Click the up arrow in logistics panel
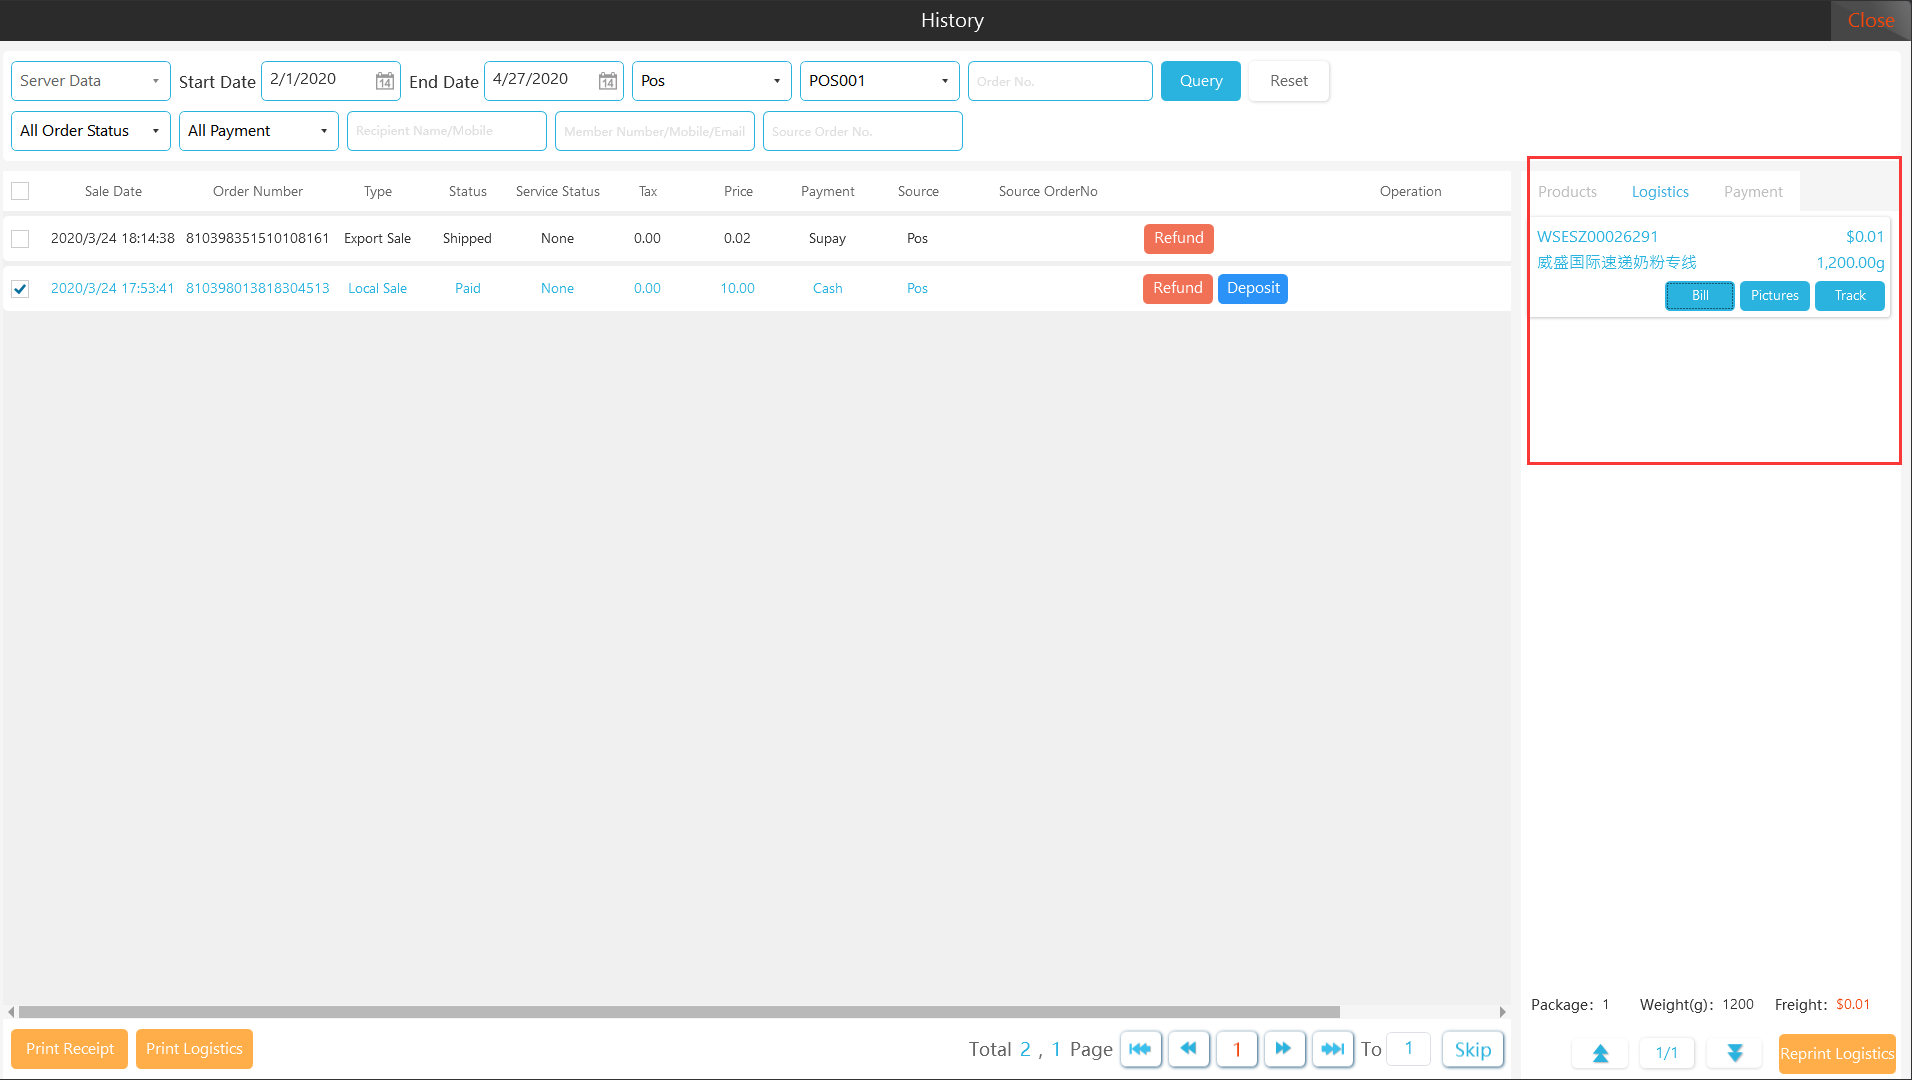 (x=1600, y=1053)
